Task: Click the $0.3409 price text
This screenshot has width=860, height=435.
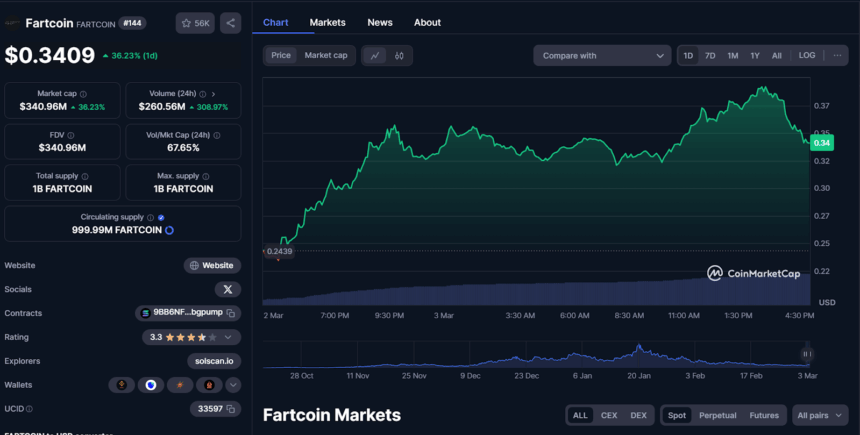Action: click(x=50, y=55)
